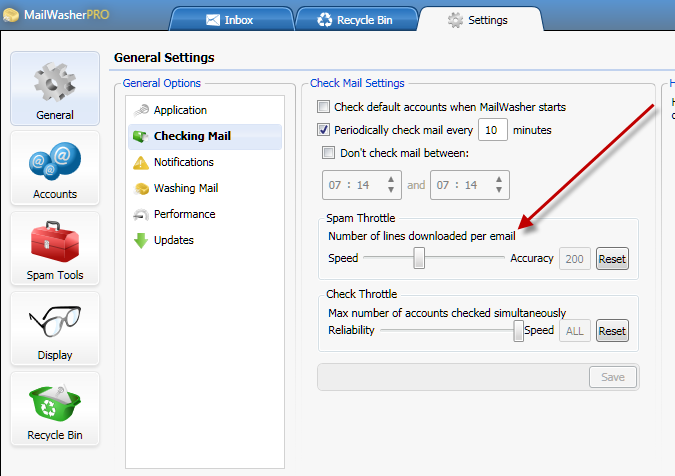675x476 pixels.
Task: Increase the second time field with up arrow
Action: pyautogui.click(x=499, y=179)
